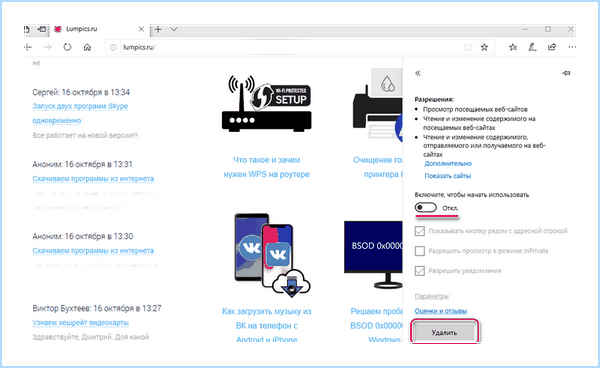600x368 pixels.
Task: Open Запуск двух программ Skype link
Action: pos(80,113)
